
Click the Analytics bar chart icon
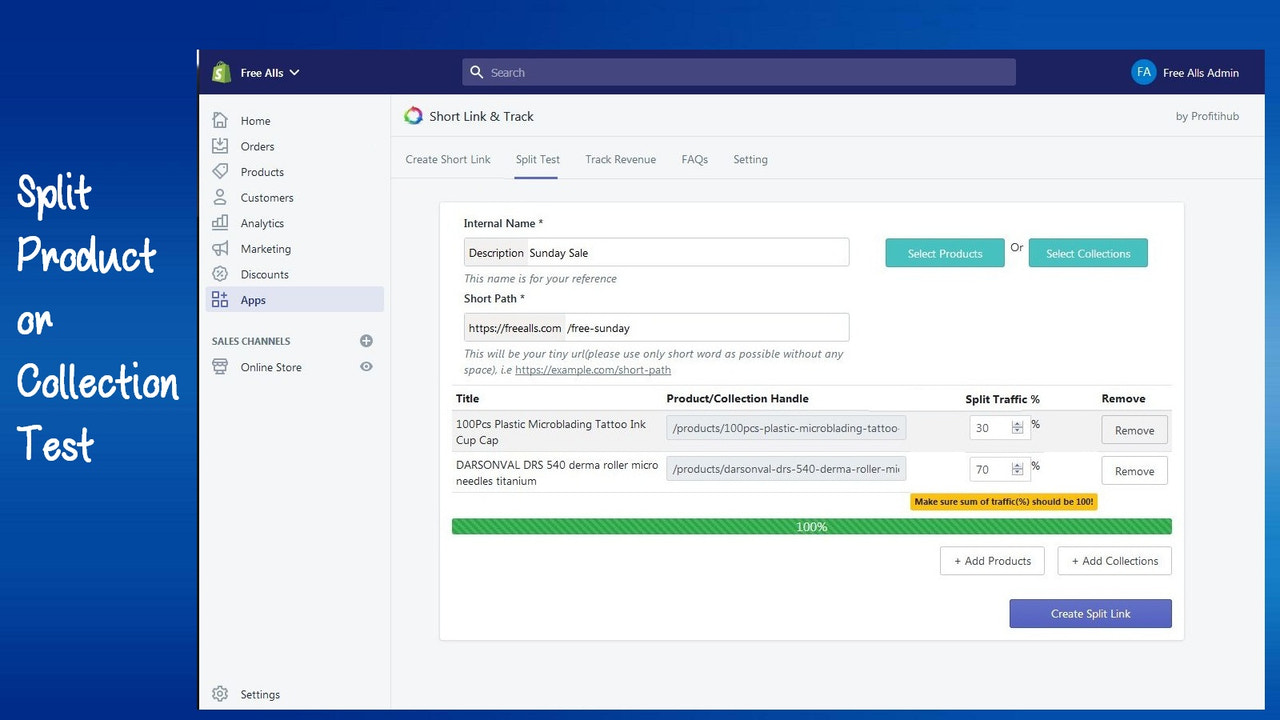[220, 223]
